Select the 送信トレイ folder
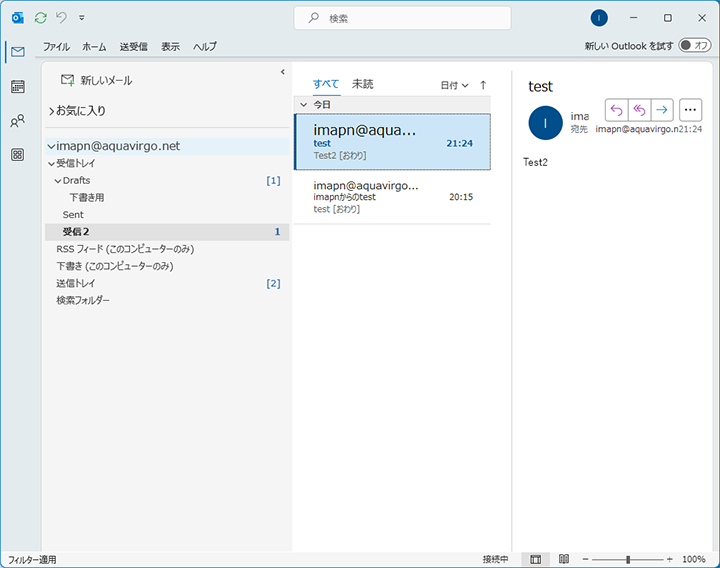The width and height of the screenshot is (720, 568). click(167, 283)
